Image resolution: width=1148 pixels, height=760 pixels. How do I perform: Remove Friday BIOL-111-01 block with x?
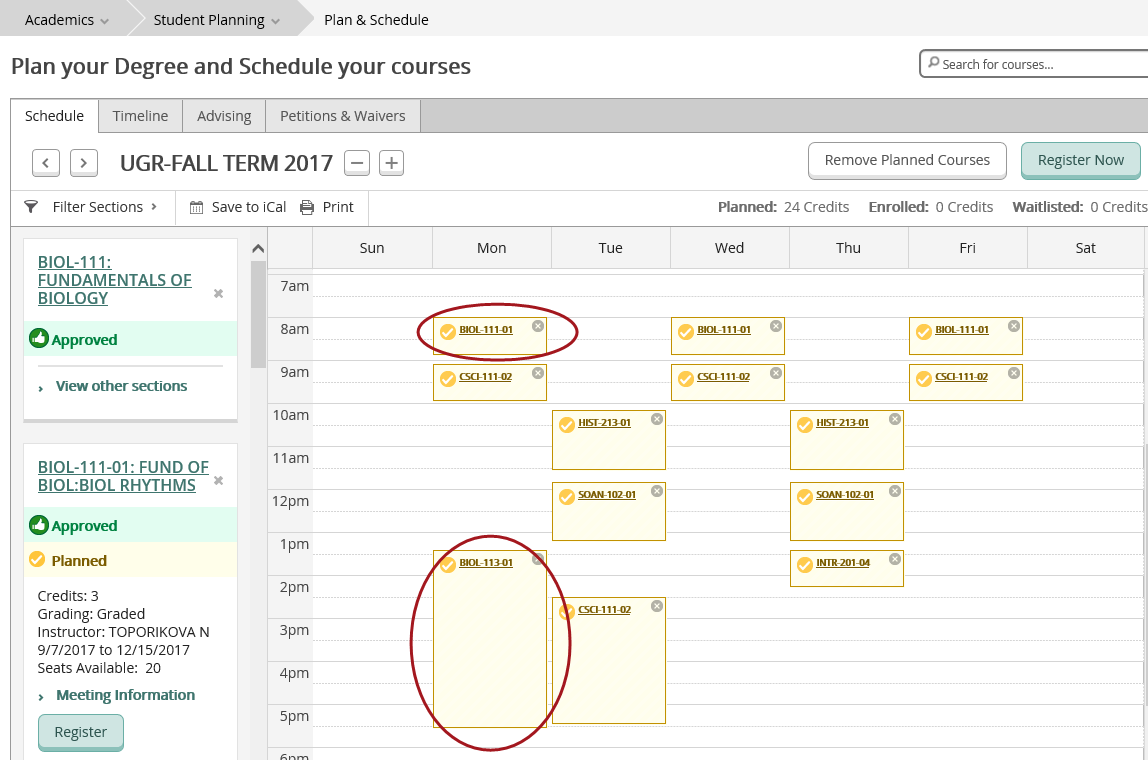point(1013,326)
